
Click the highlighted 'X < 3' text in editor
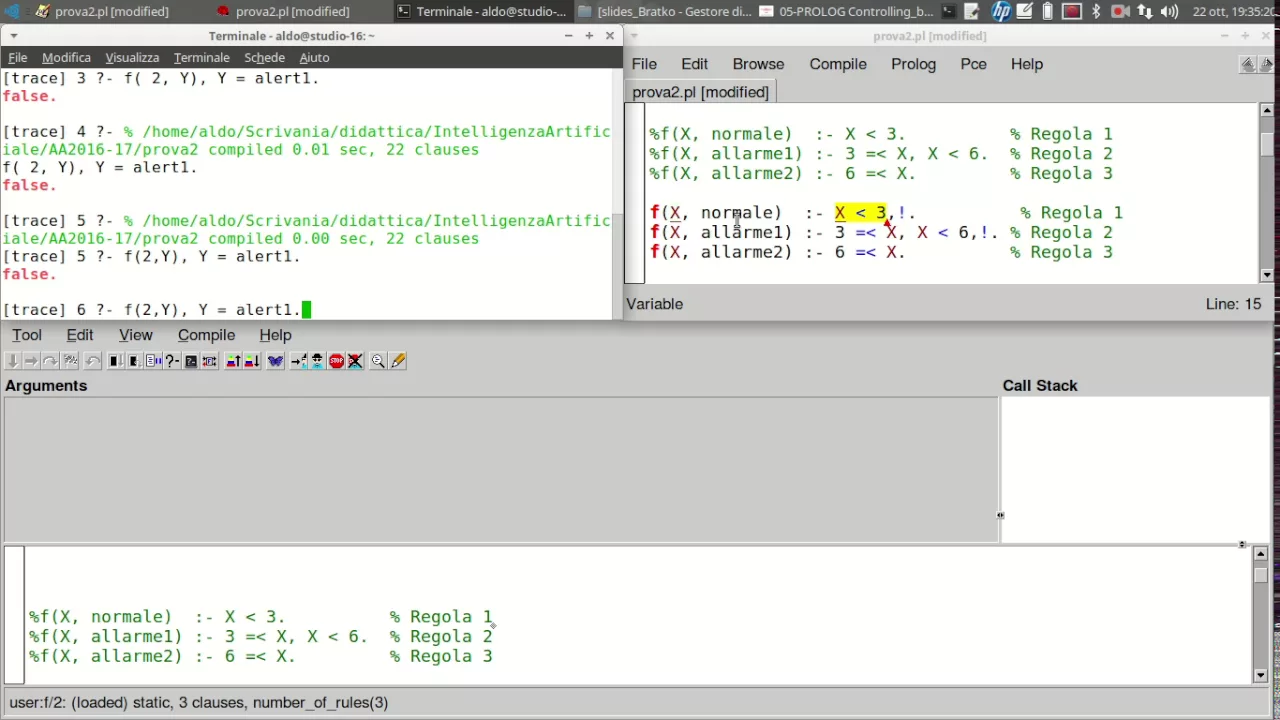pyautogui.click(x=861, y=213)
